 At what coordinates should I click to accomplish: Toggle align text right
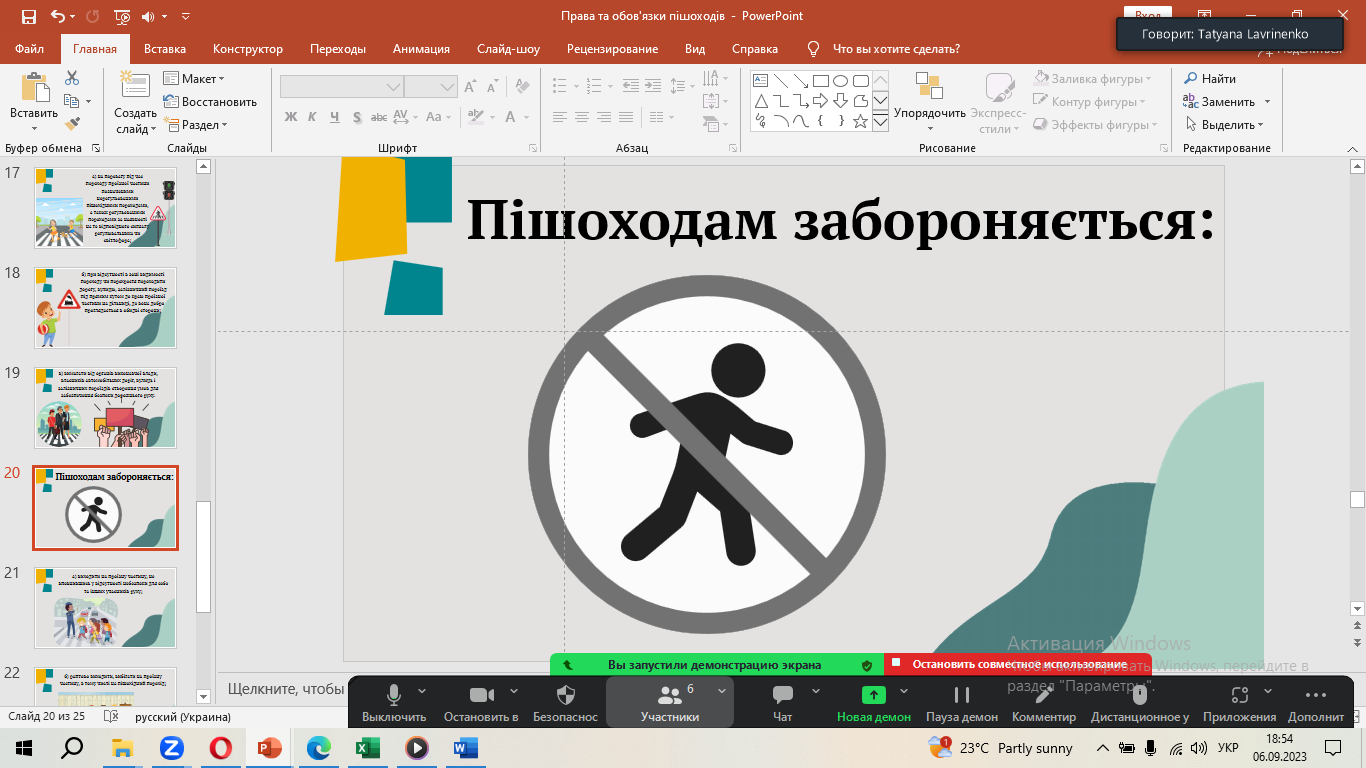click(604, 117)
